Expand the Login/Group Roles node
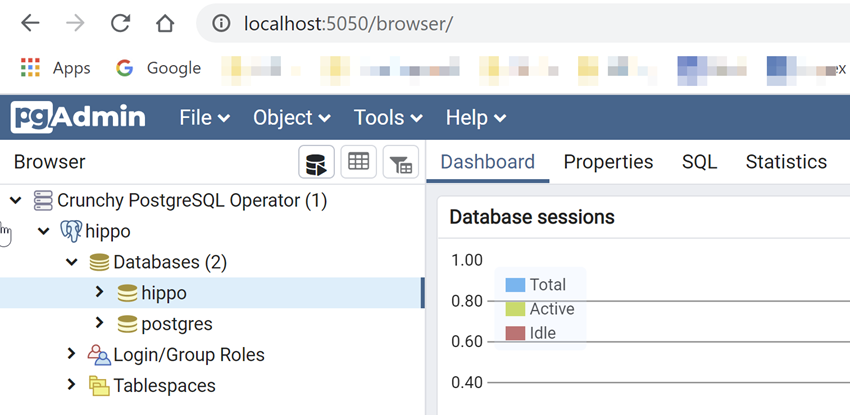 (71, 354)
